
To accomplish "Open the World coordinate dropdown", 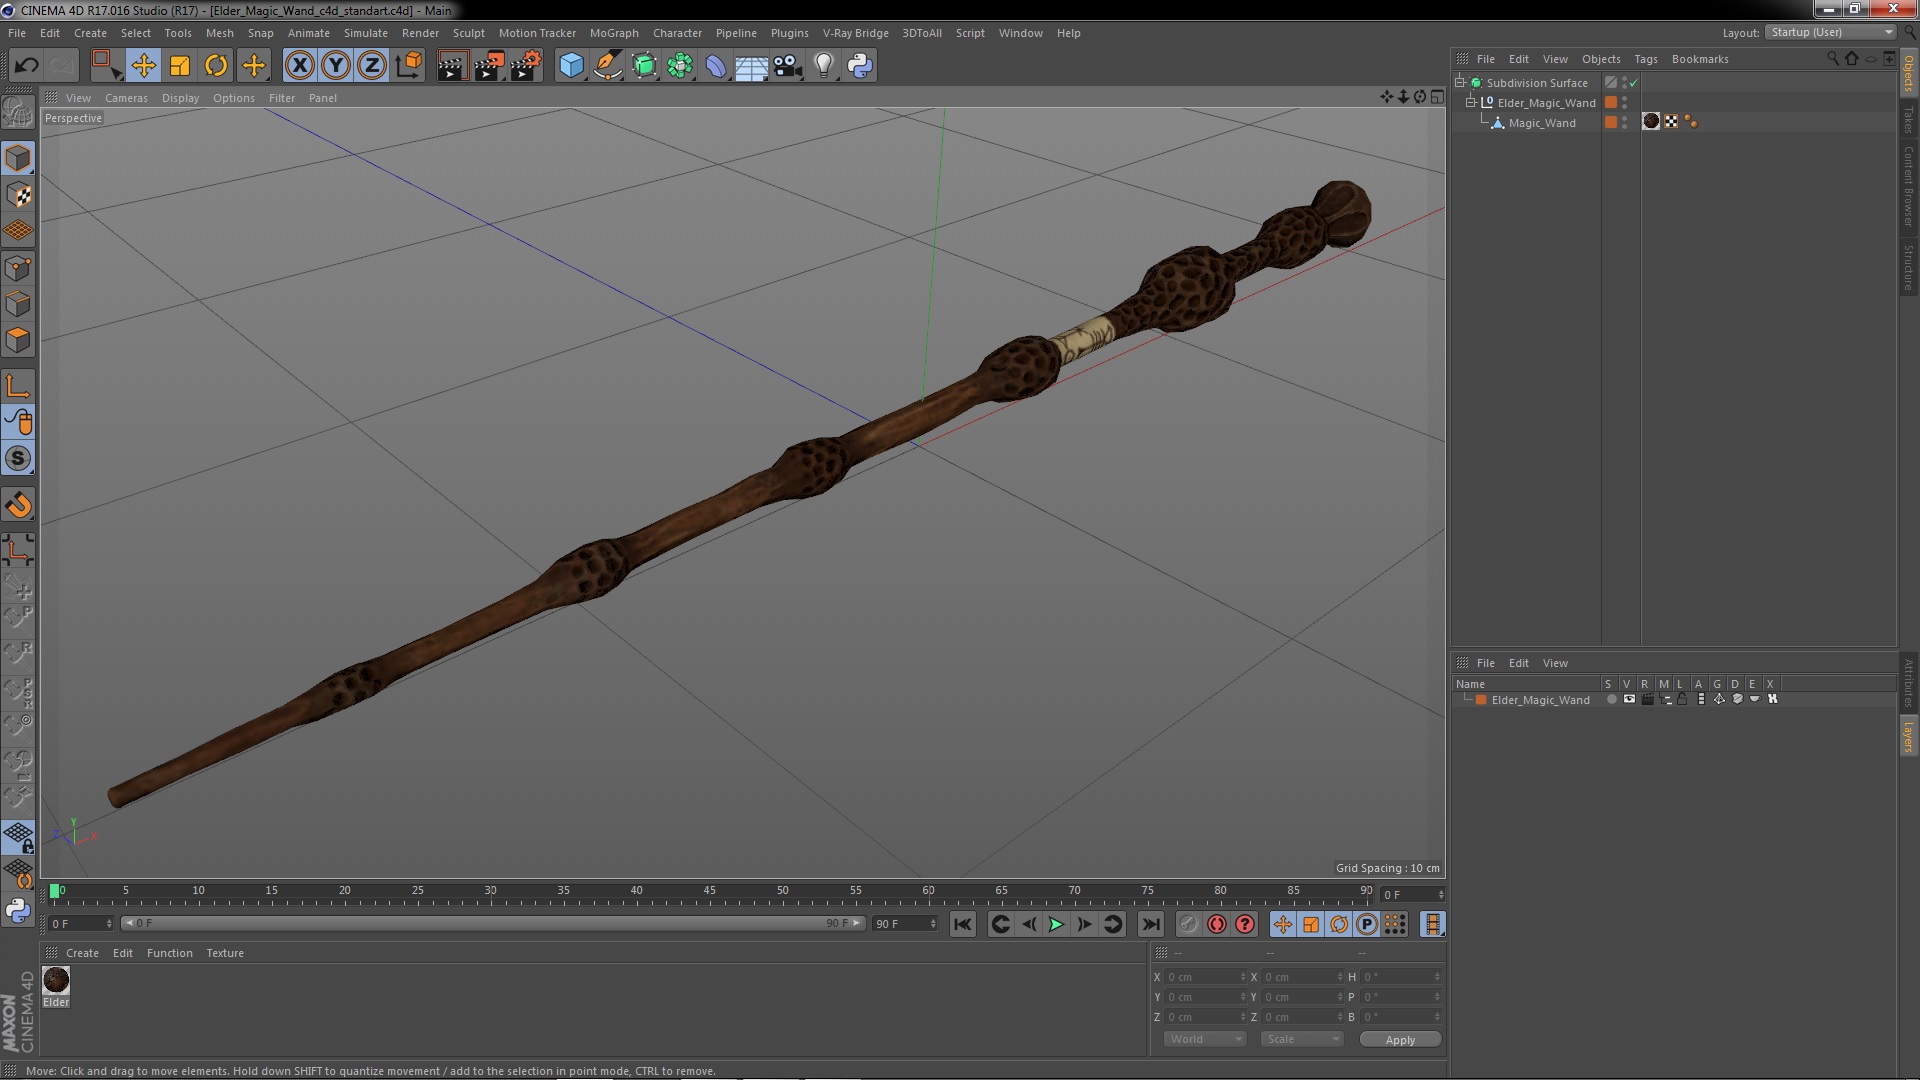I will click(1205, 1039).
